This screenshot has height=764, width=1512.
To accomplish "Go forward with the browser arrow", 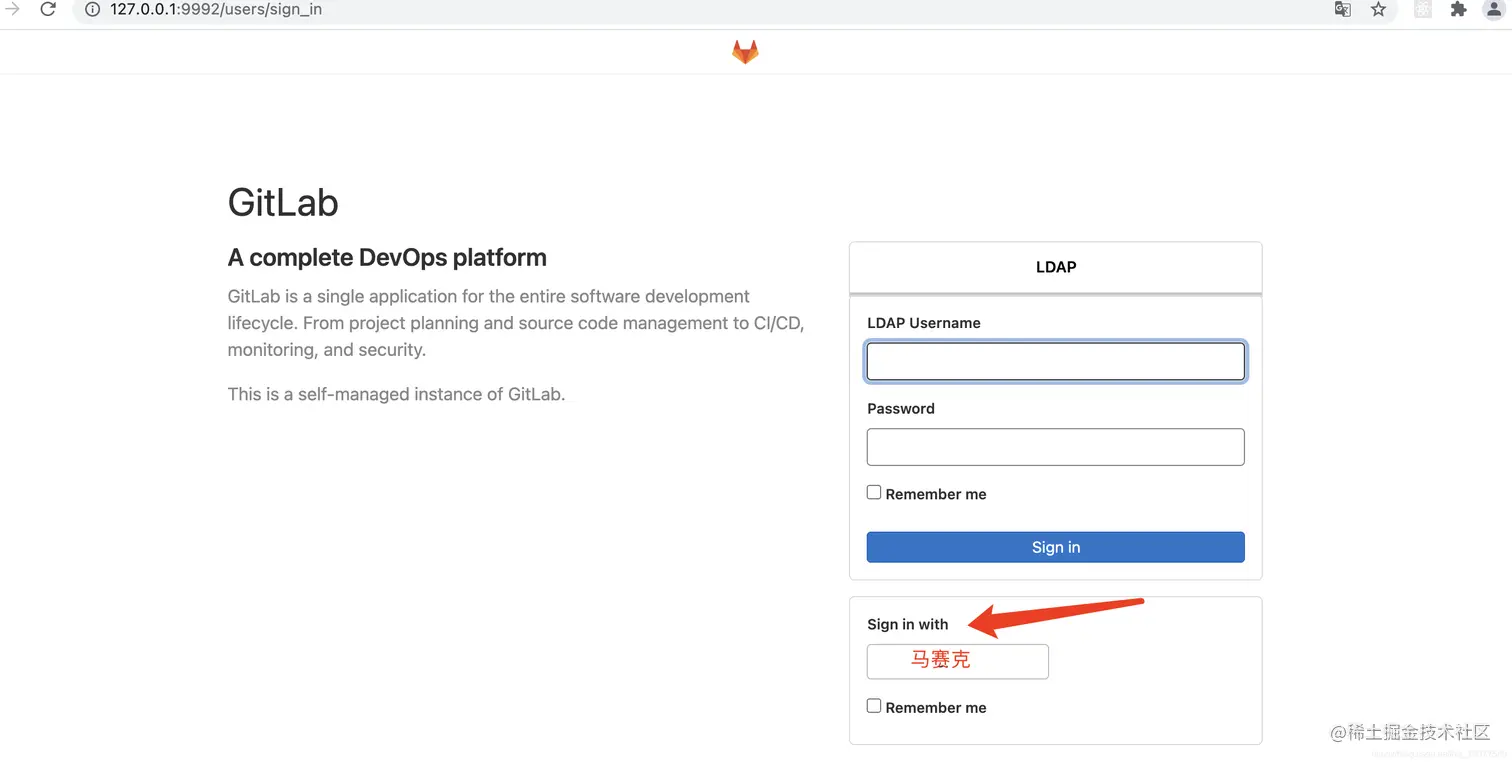I will 13,9.
